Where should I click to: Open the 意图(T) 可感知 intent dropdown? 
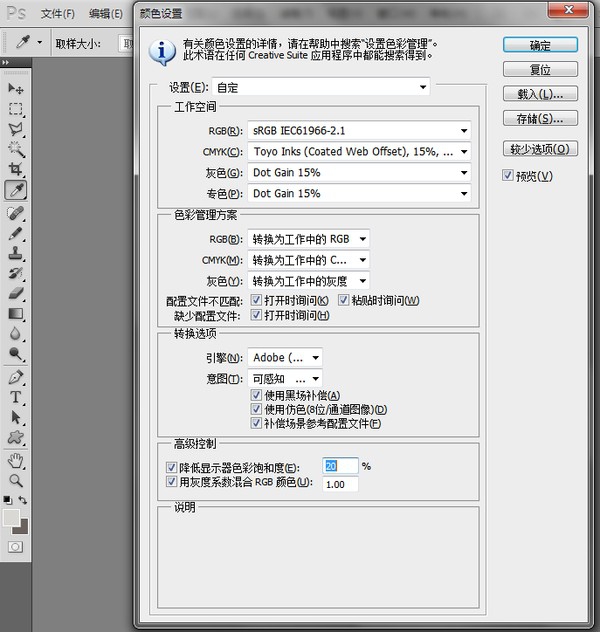point(285,378)
